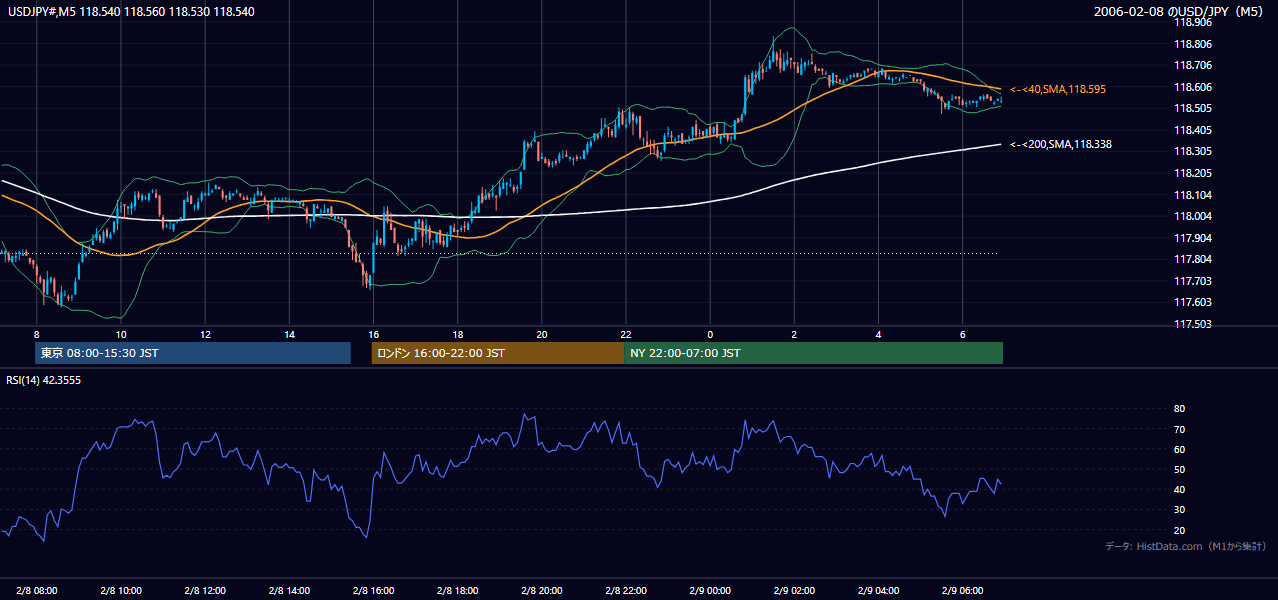This screenshot has width=1278, height=600.
Task: Click the 2/8 20:00 time label
Action: pyautogui.click(x=542, y=590)
